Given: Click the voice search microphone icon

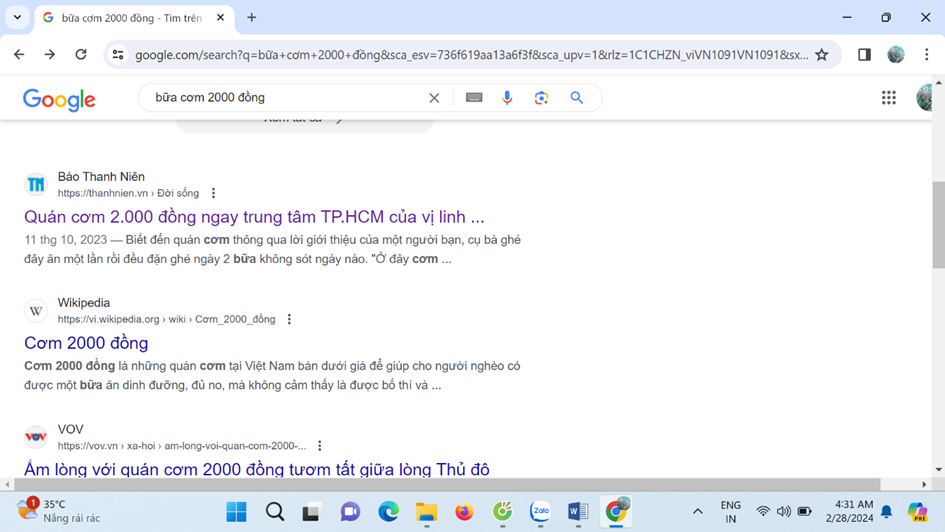Looking at the screenshot, I should tap(507, 98).
